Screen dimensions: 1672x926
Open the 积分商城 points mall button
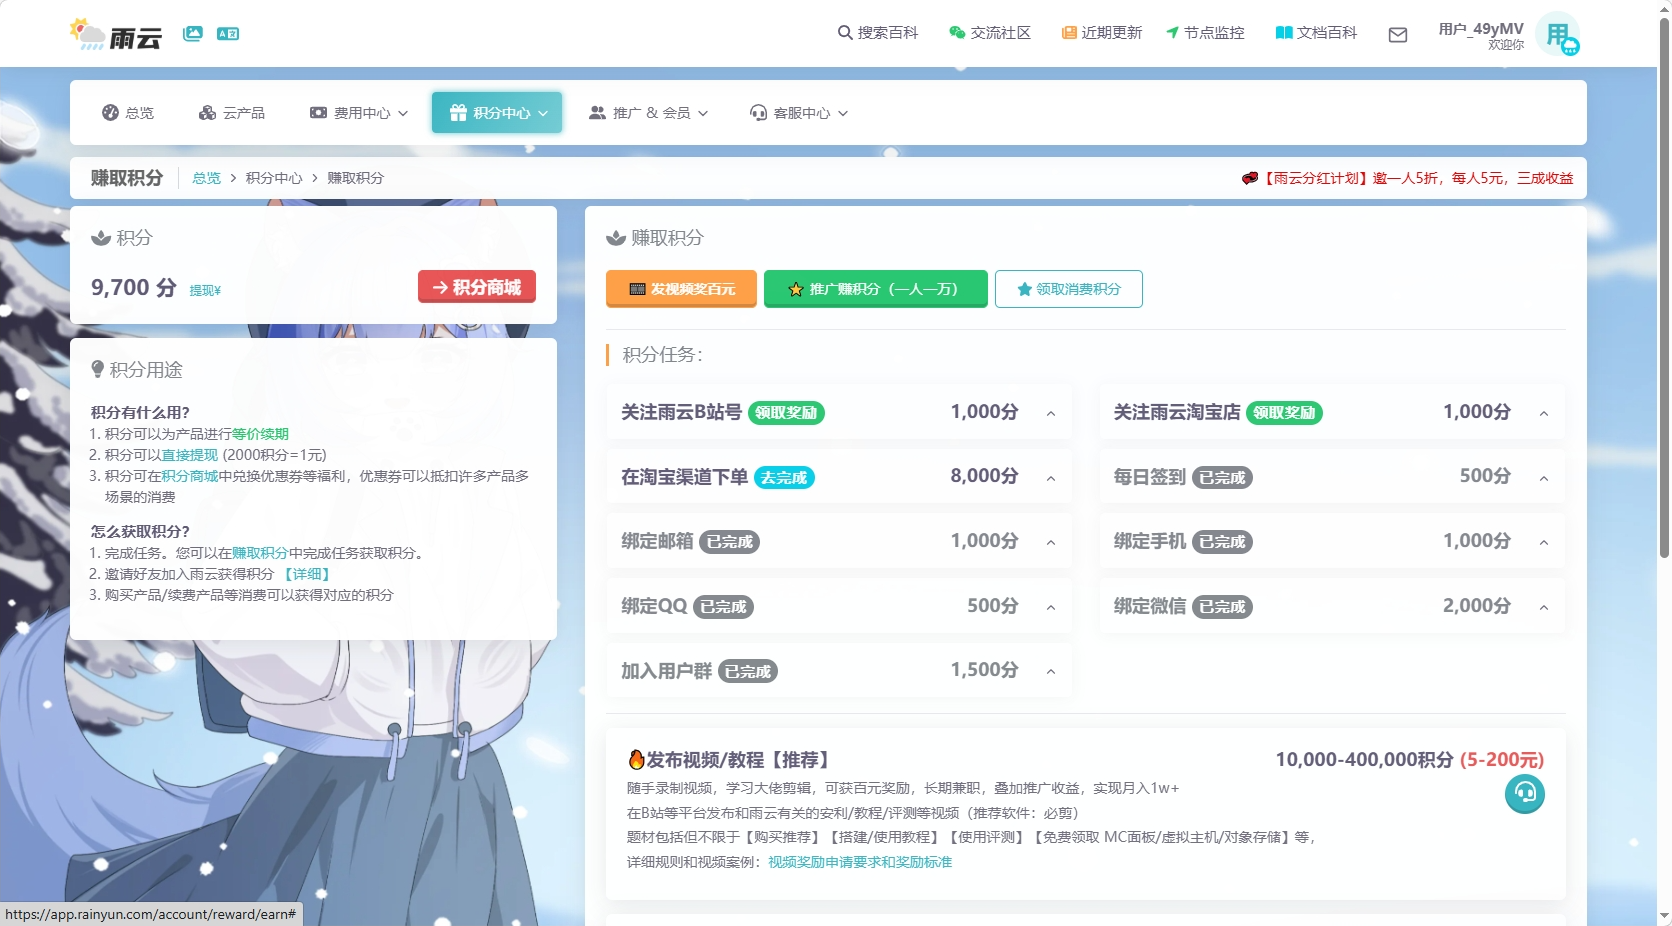477,287
